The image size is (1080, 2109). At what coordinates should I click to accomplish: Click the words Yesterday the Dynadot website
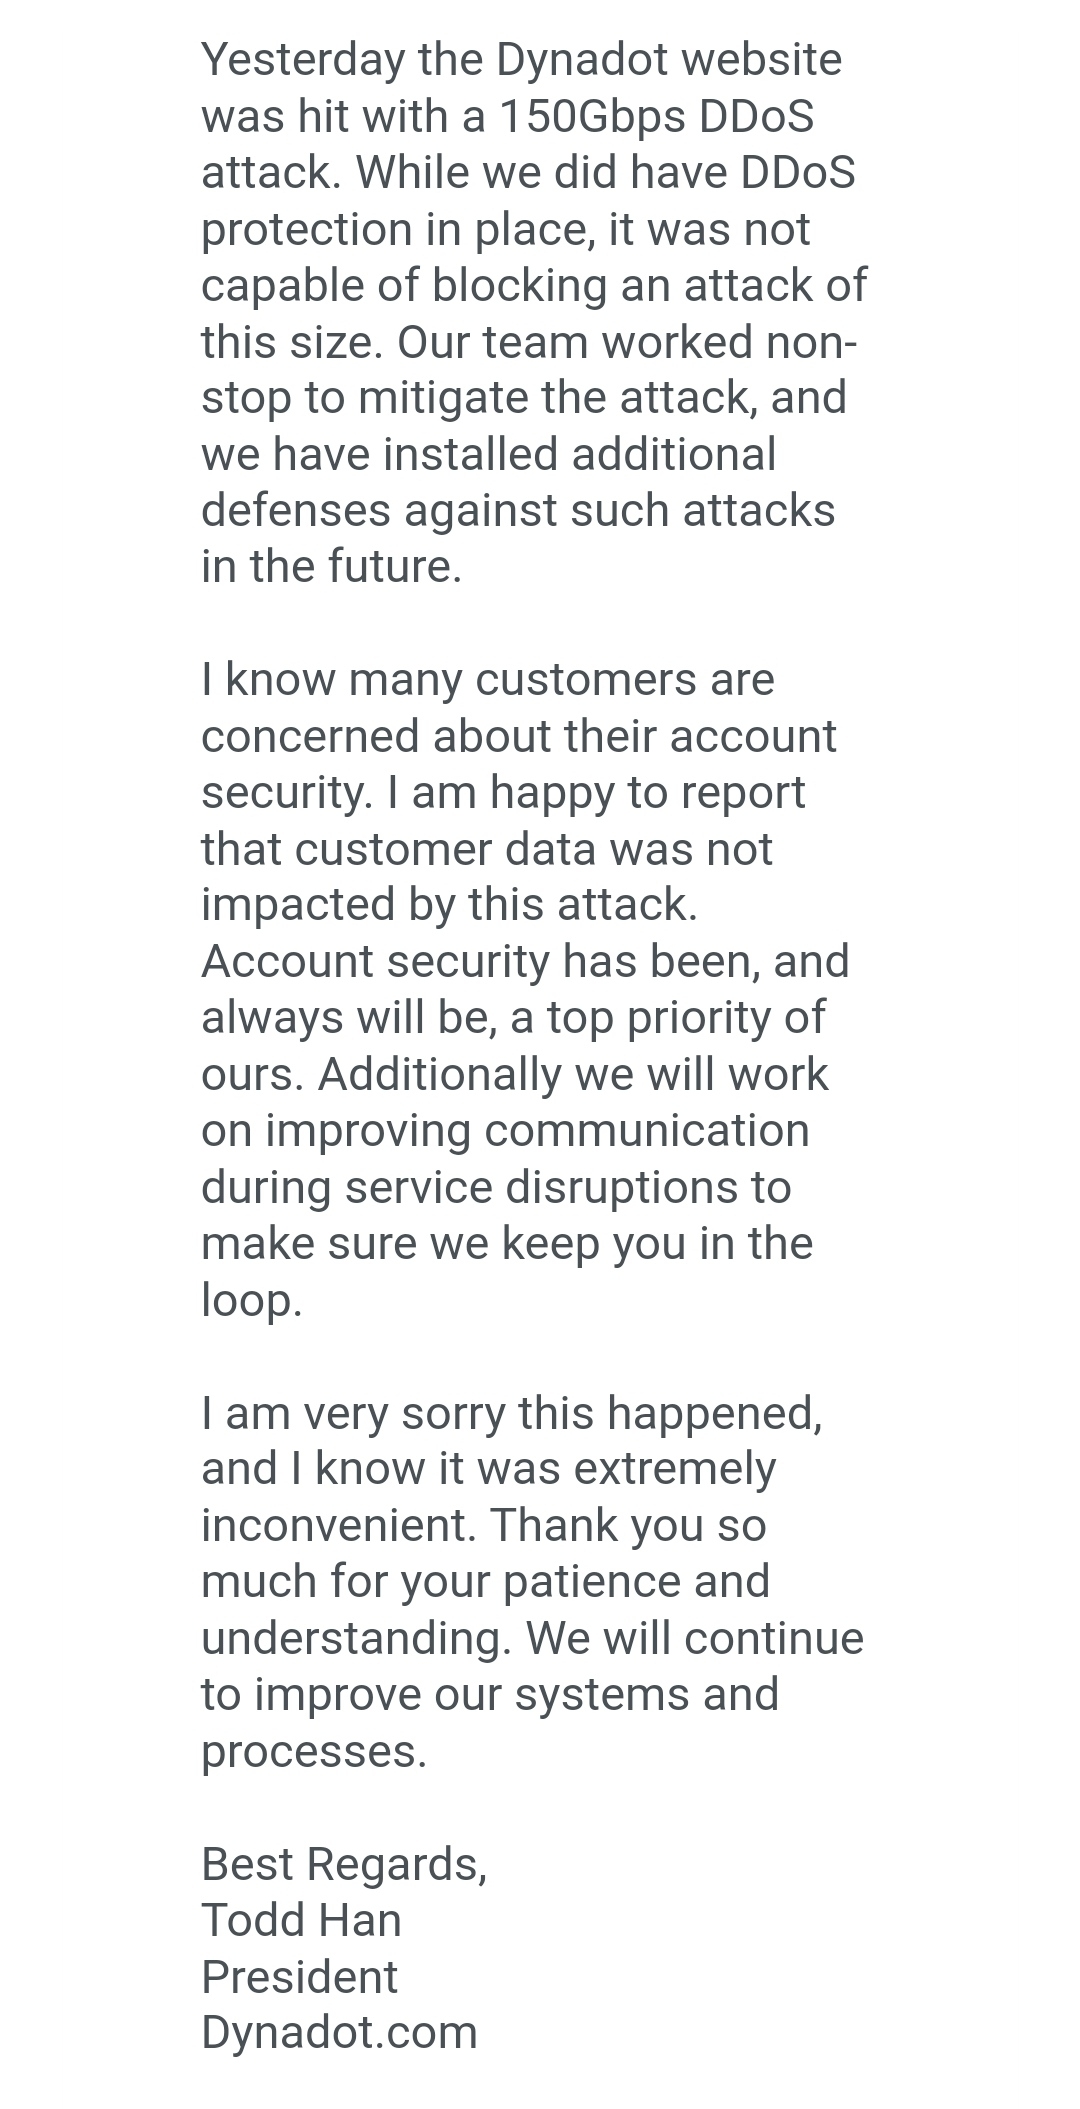[x=521, y=60]
